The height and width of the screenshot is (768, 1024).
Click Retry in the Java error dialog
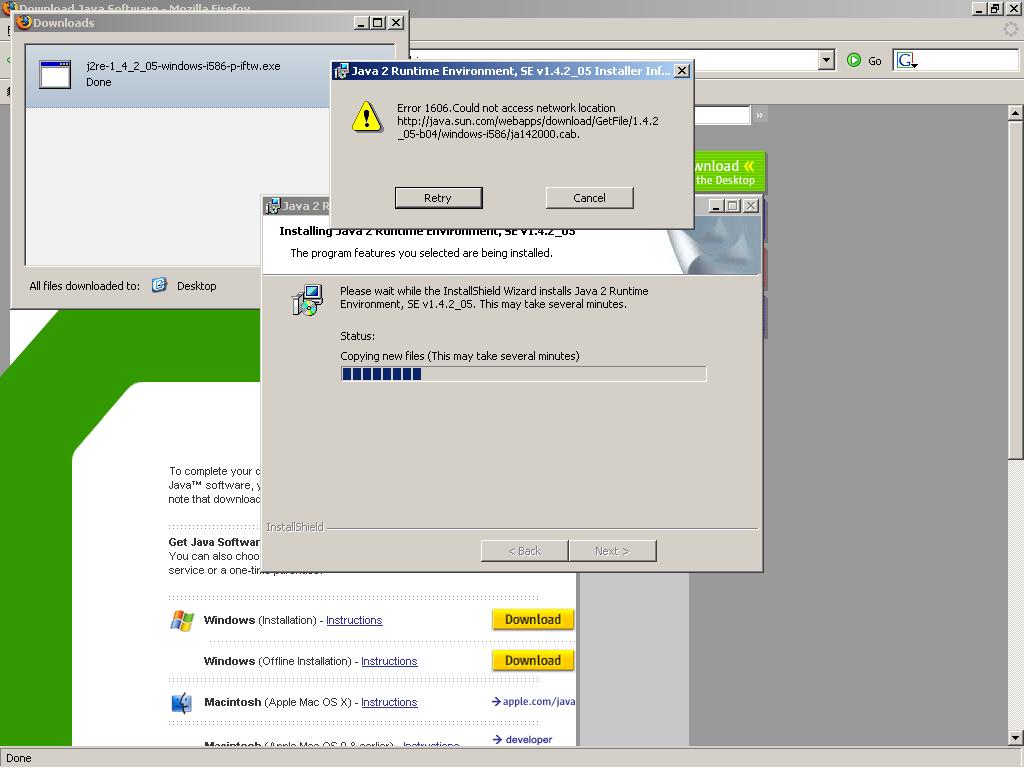pyautogui.click(x=438, y=198)
